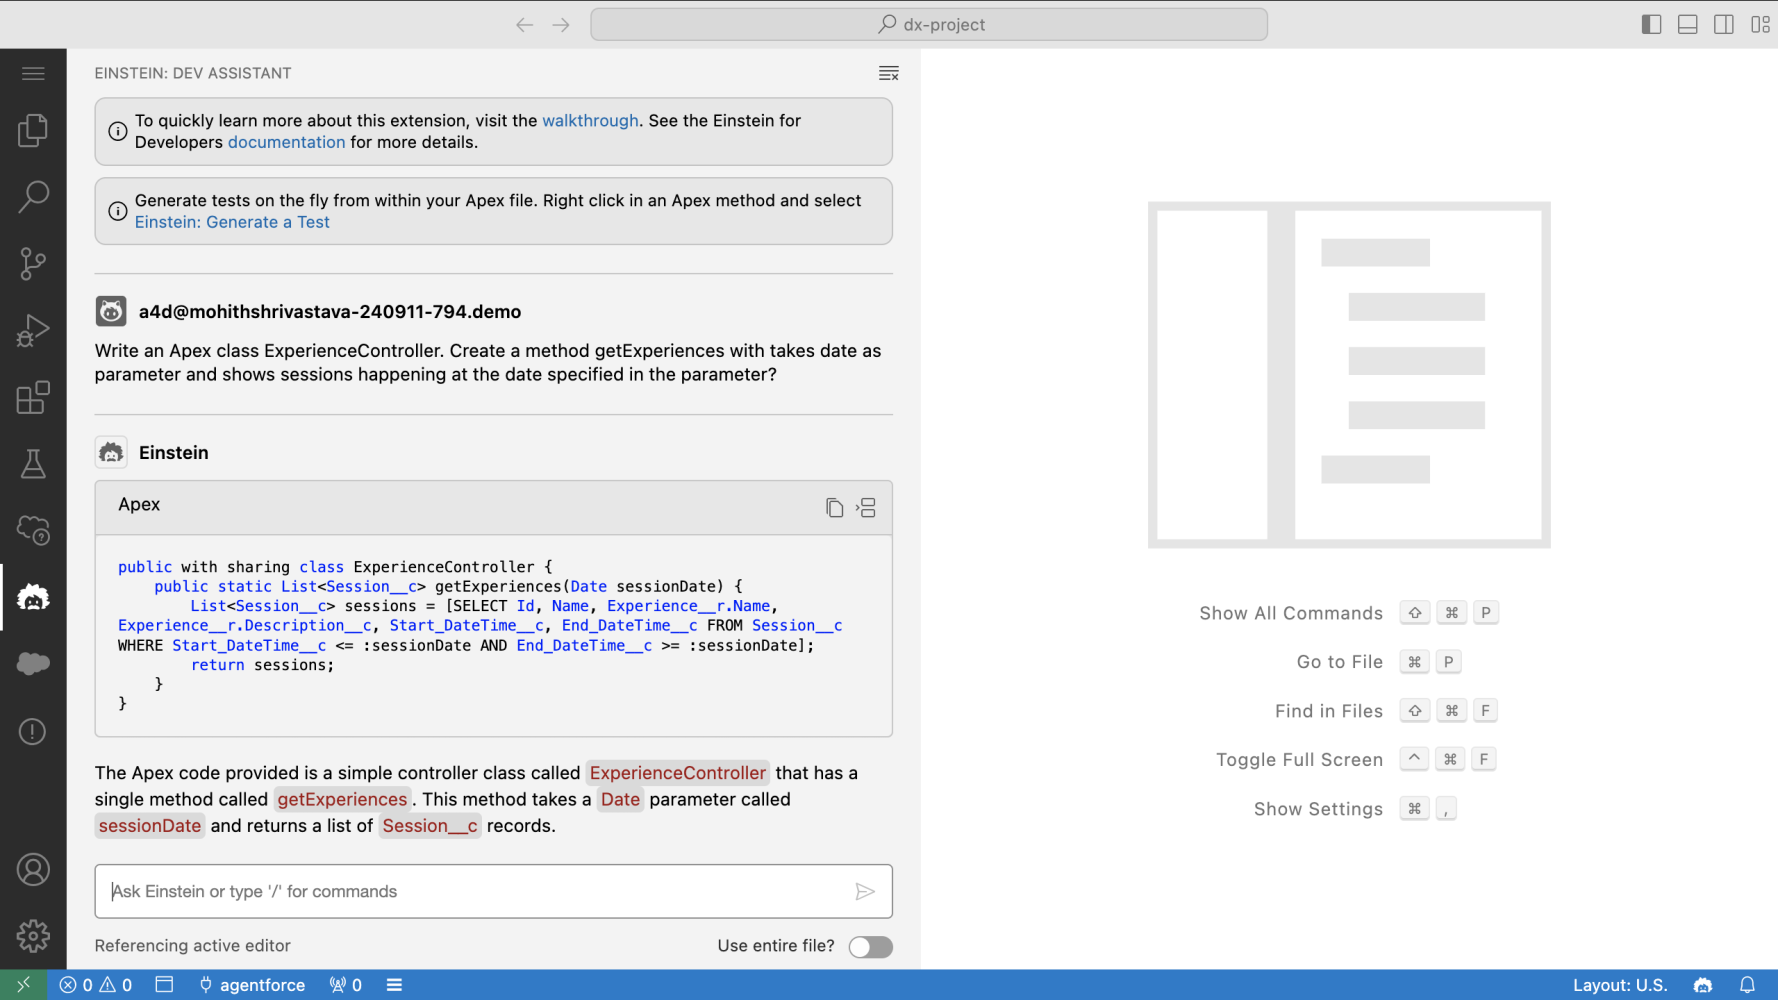Send the message to Einstein

click(x=865, y=891)
